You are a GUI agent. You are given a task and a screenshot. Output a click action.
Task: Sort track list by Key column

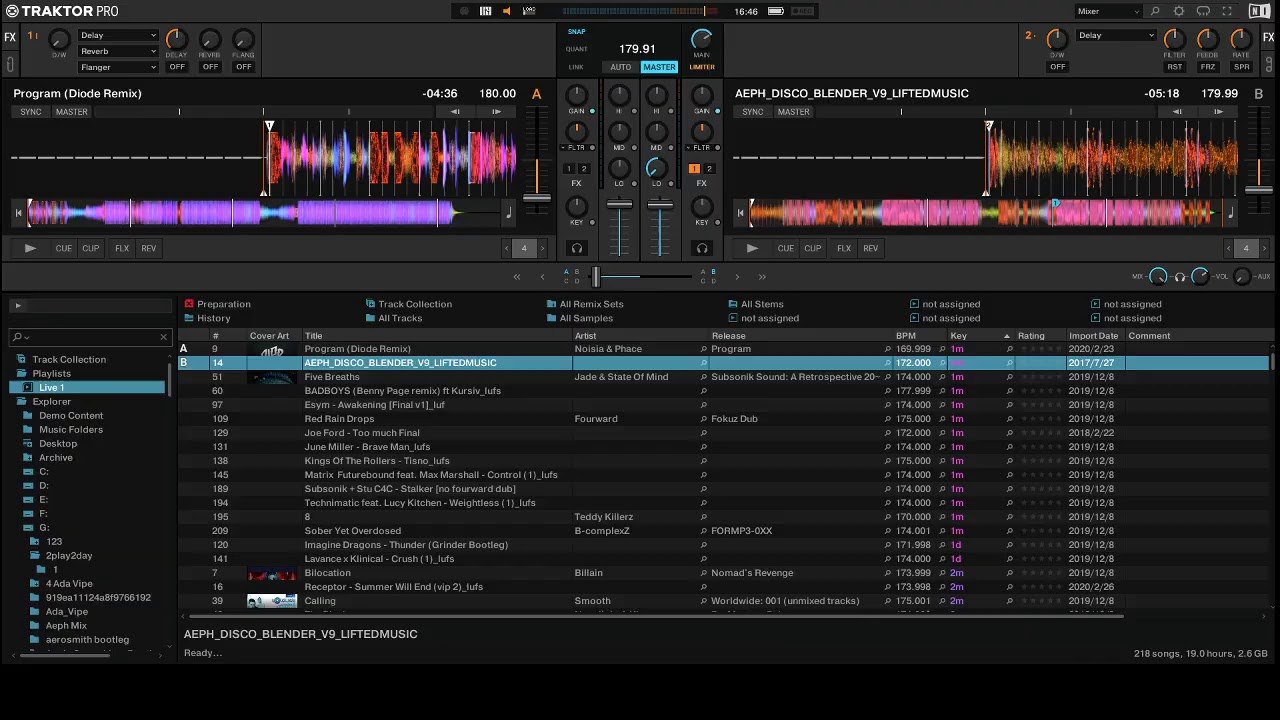click(x=980, y=336)
